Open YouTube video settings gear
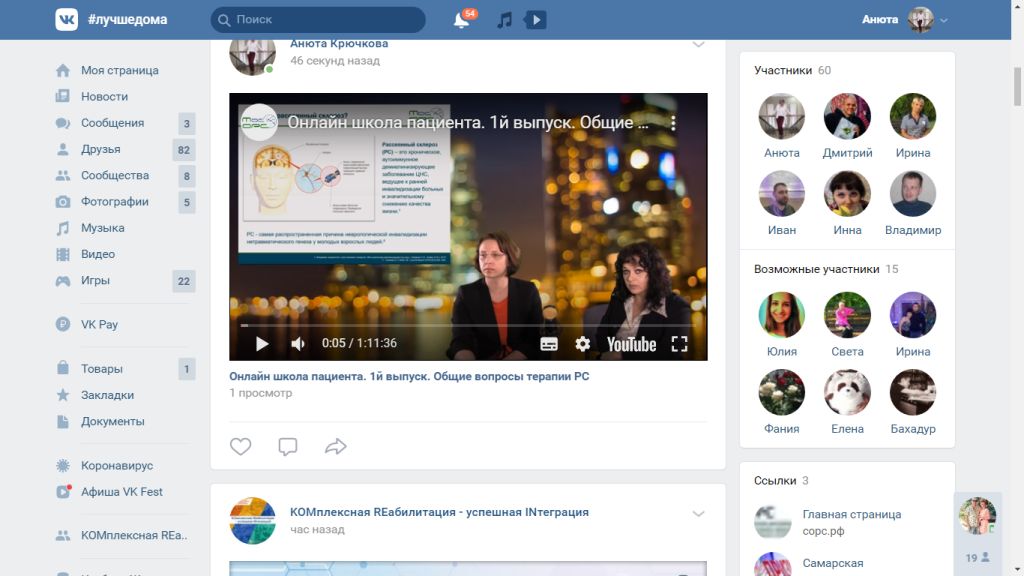This screenshot has height=576, width=1024. pos(583,344)
